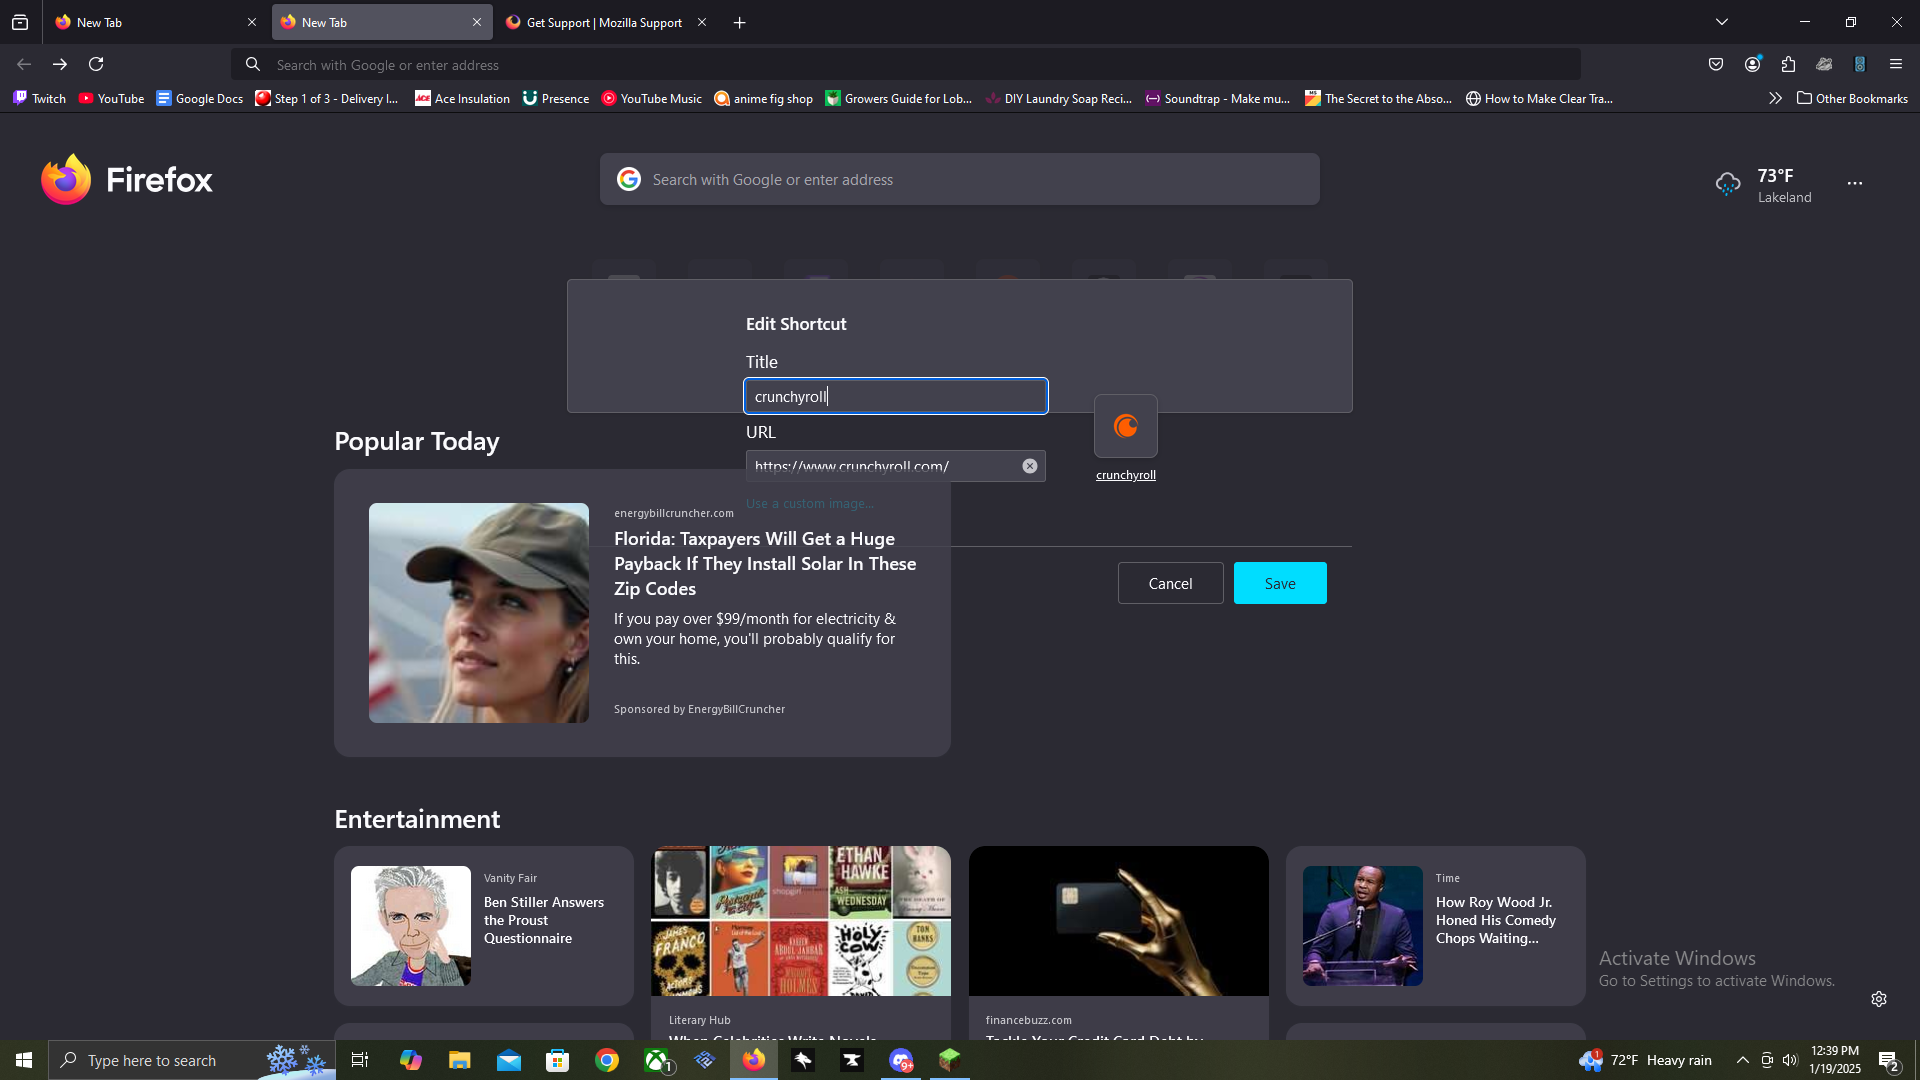Open File Explorer from the taskbar
This screenshot has width=1920, height=1080.
[x=459, y=1060]
